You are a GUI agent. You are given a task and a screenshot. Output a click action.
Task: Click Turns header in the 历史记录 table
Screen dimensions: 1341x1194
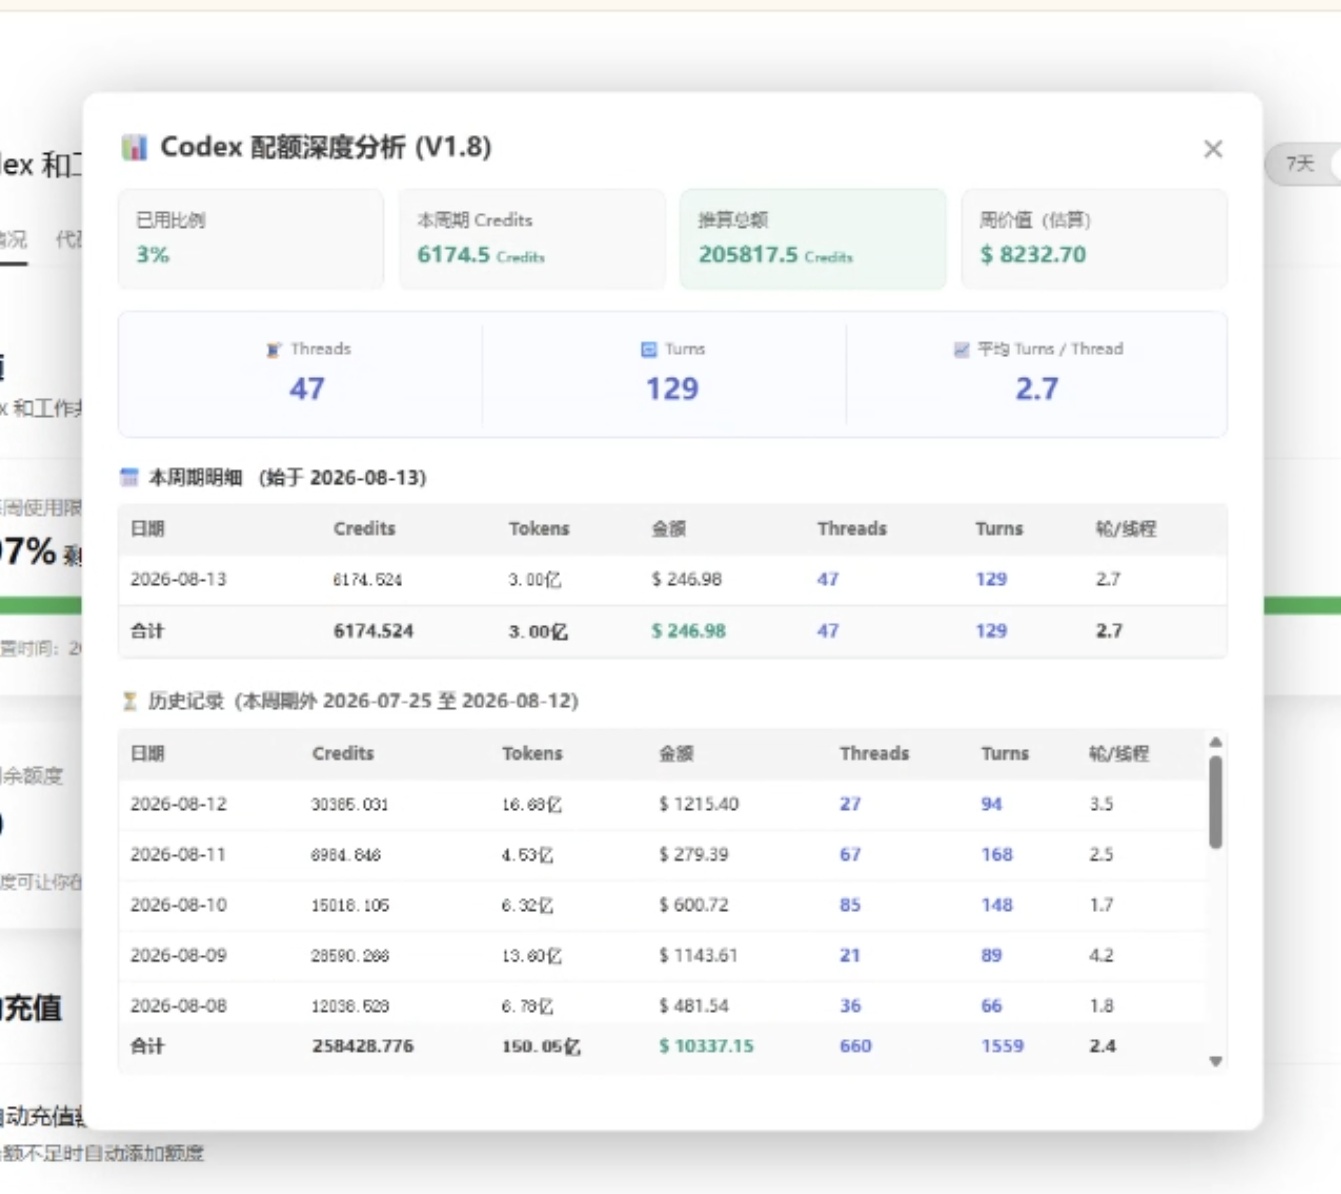[1005, 754]
